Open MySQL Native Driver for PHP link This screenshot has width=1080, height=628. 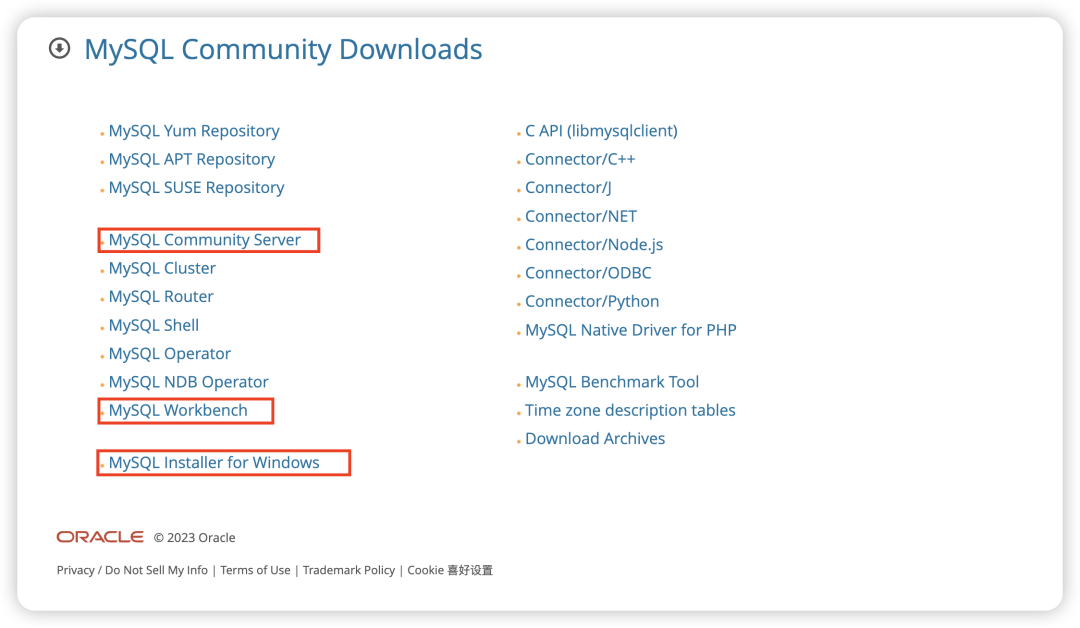pos(630,330)
